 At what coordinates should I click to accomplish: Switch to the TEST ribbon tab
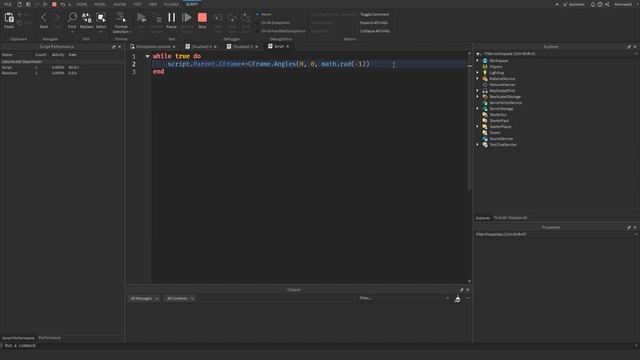(x=137, y=4)
